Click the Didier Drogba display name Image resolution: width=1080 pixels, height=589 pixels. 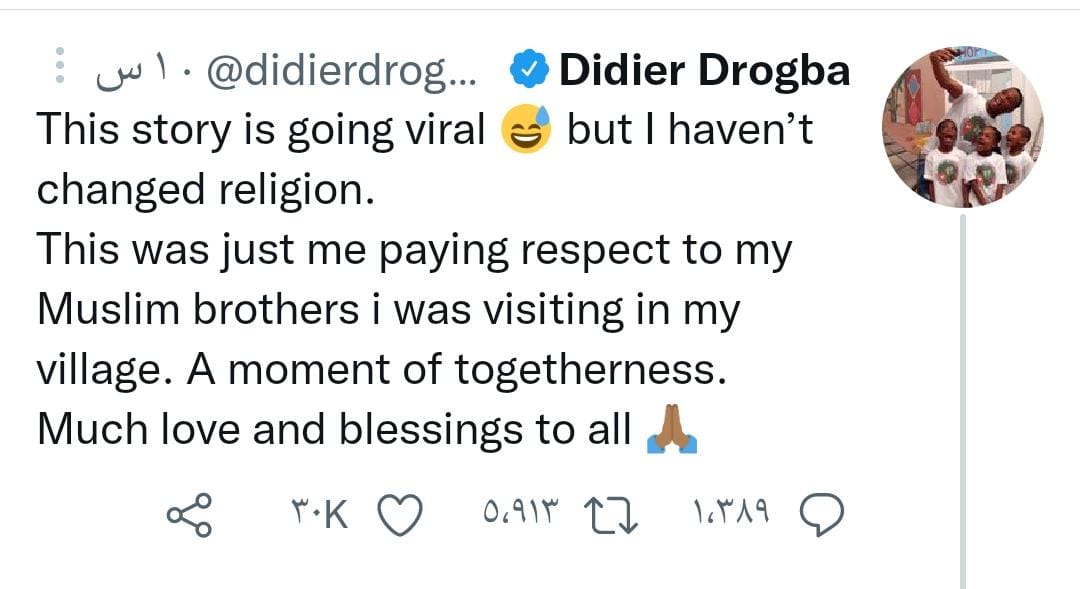[x=705, y=70]
